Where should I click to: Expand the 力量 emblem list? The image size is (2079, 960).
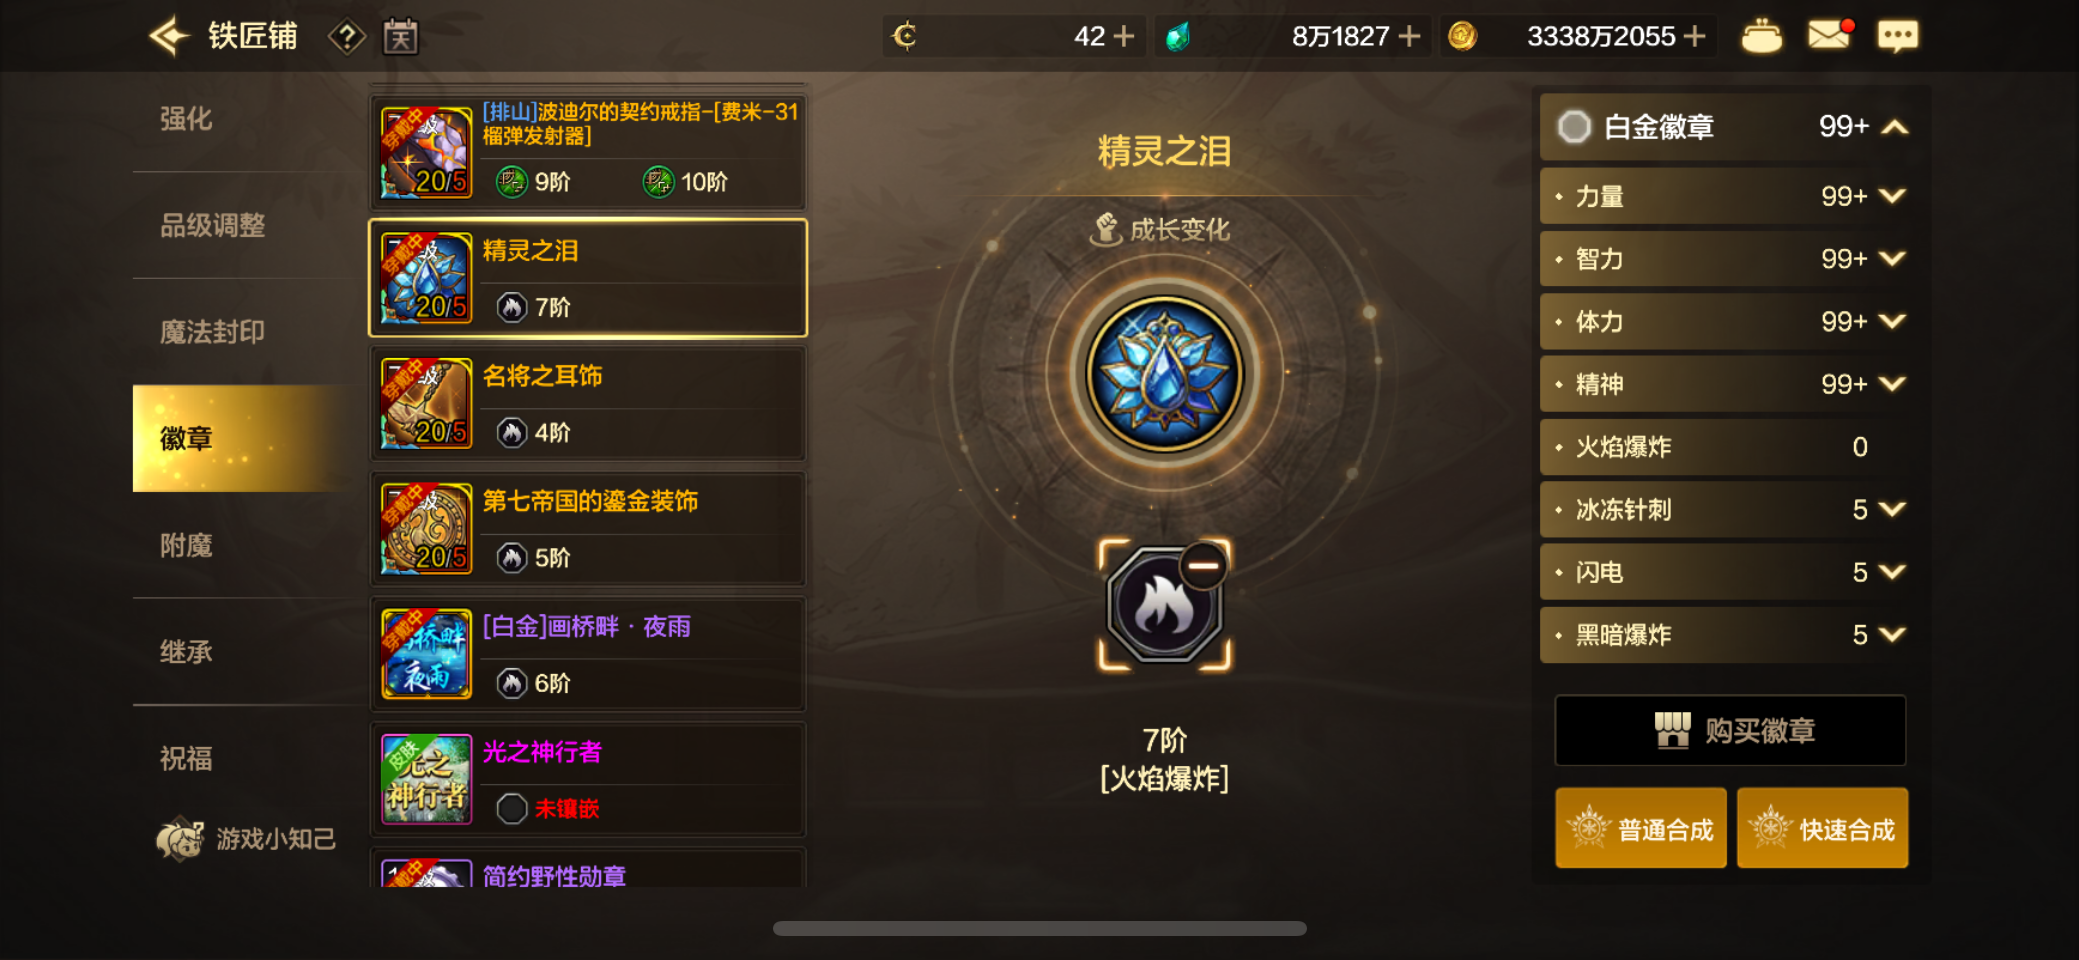pyautogui.click(x=1892, y=196)
